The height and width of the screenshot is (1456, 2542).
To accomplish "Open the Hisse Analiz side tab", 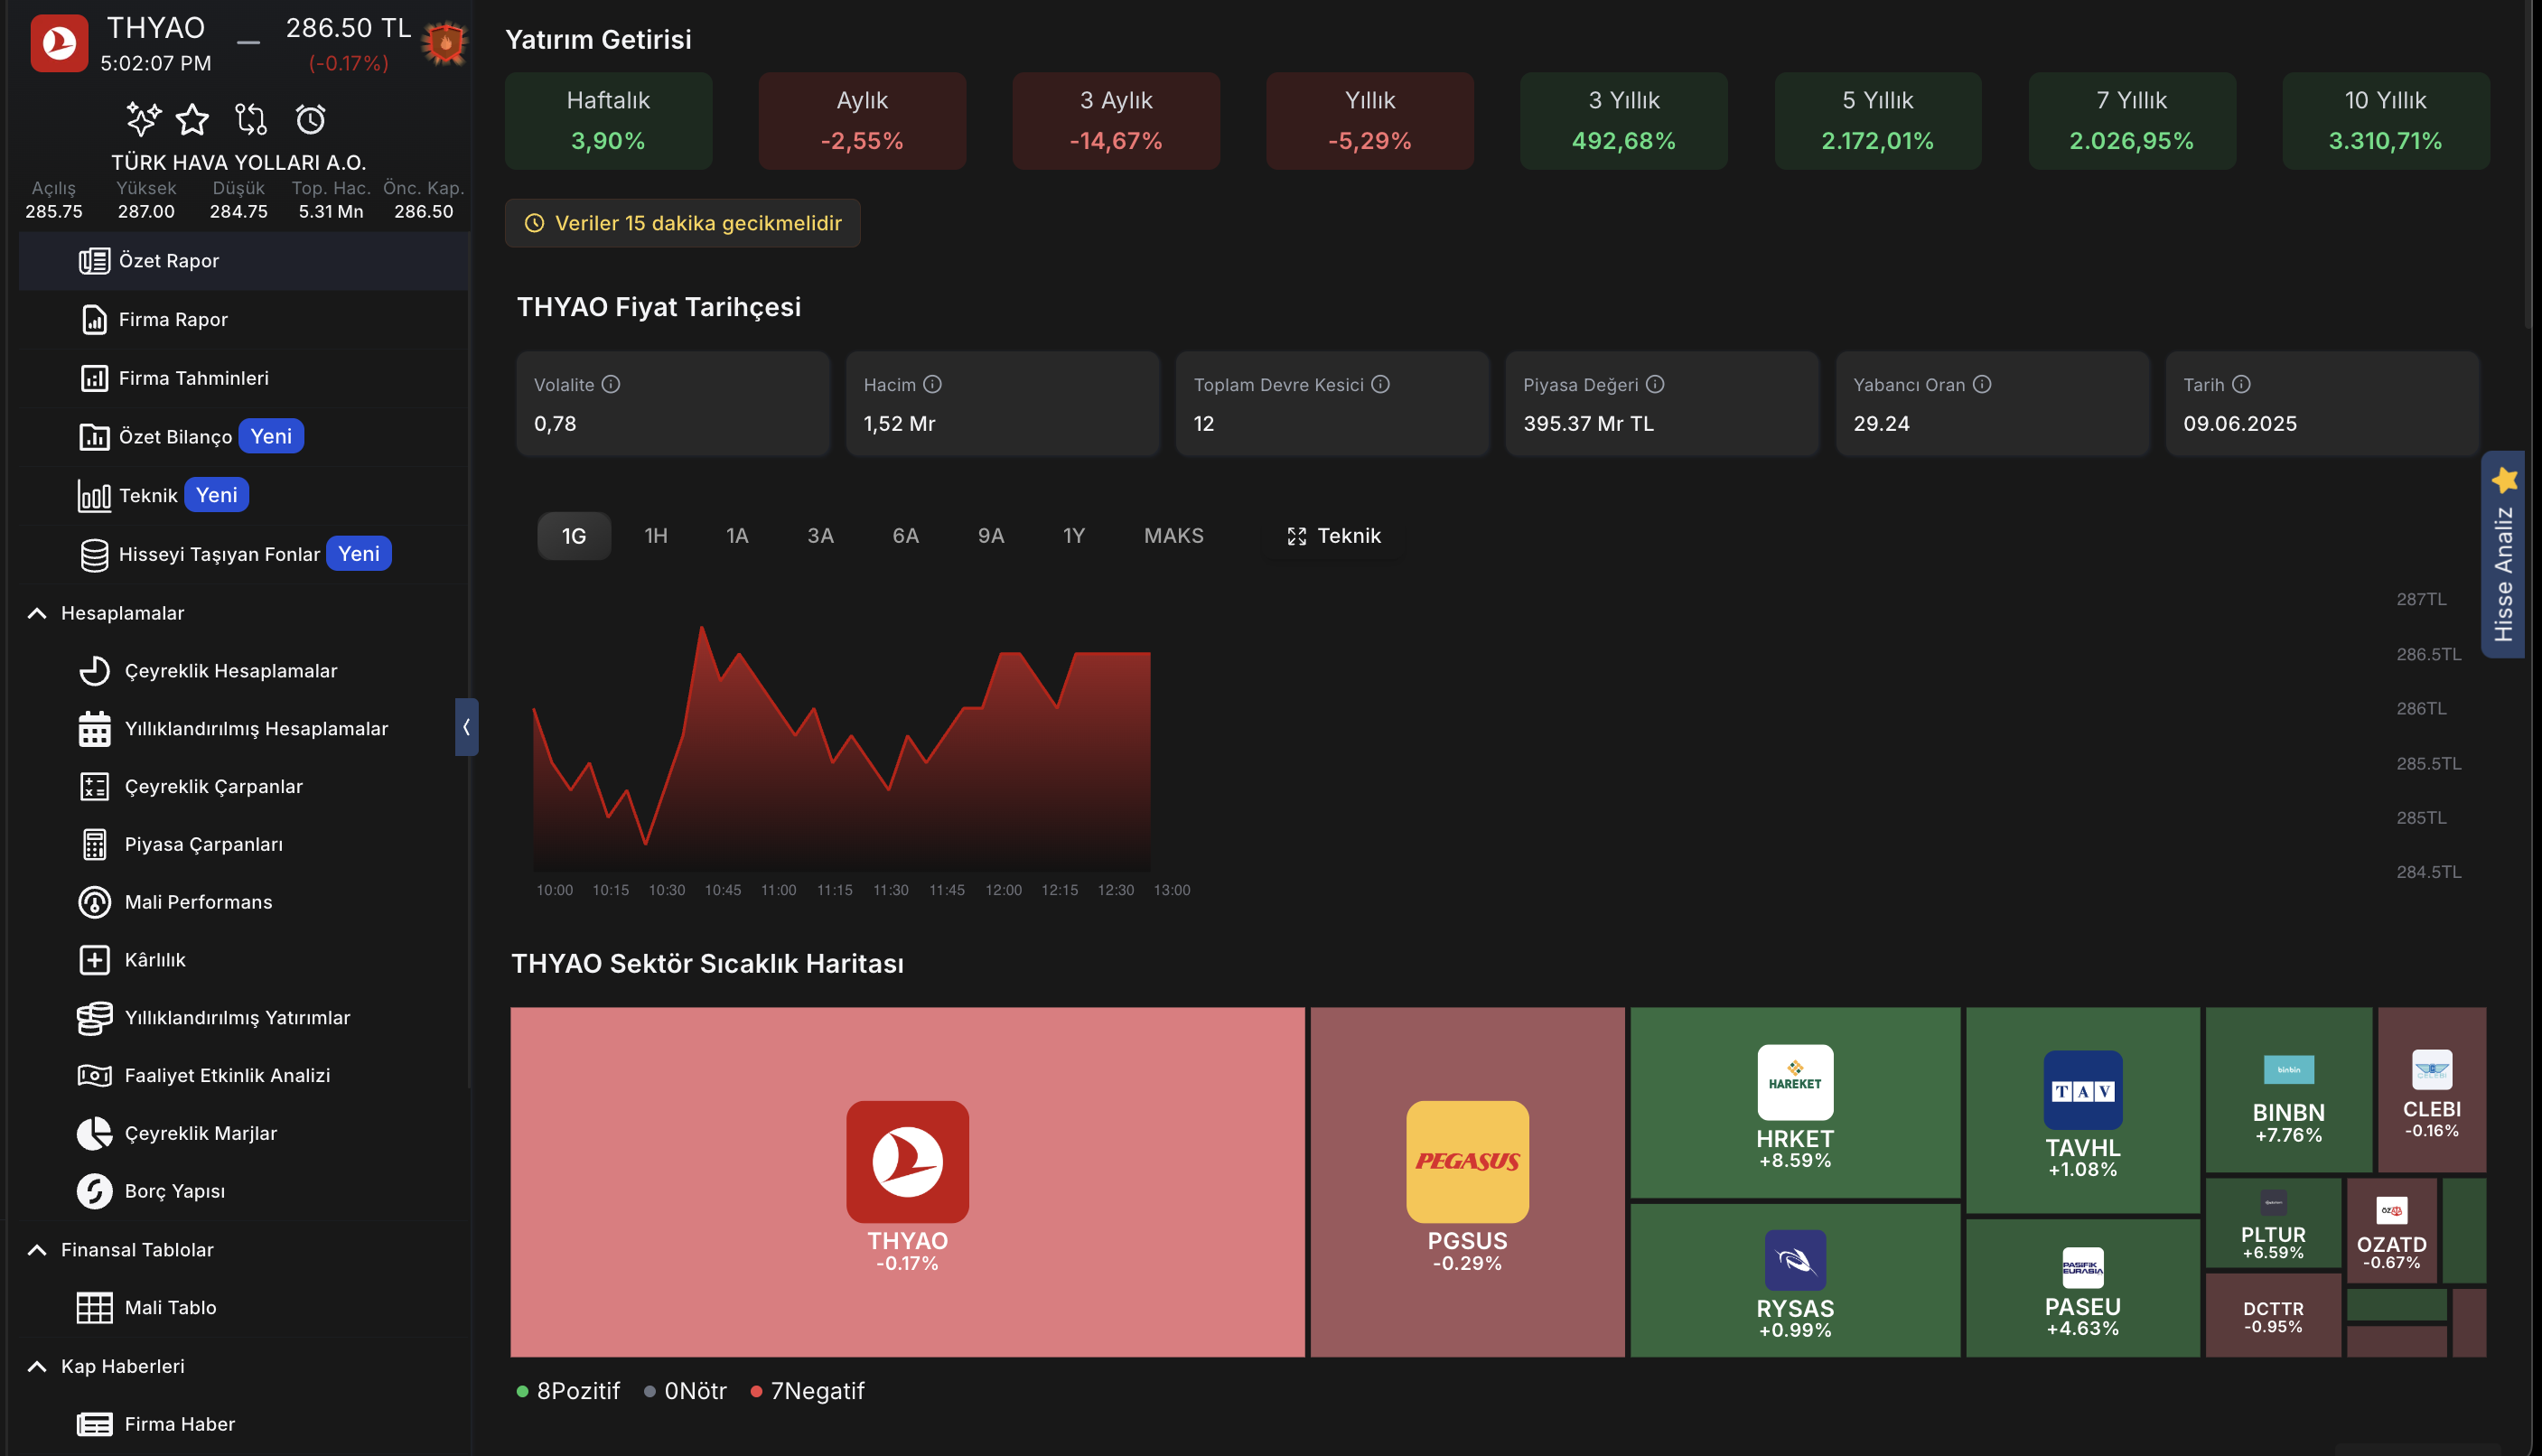I will [2503, 555].
